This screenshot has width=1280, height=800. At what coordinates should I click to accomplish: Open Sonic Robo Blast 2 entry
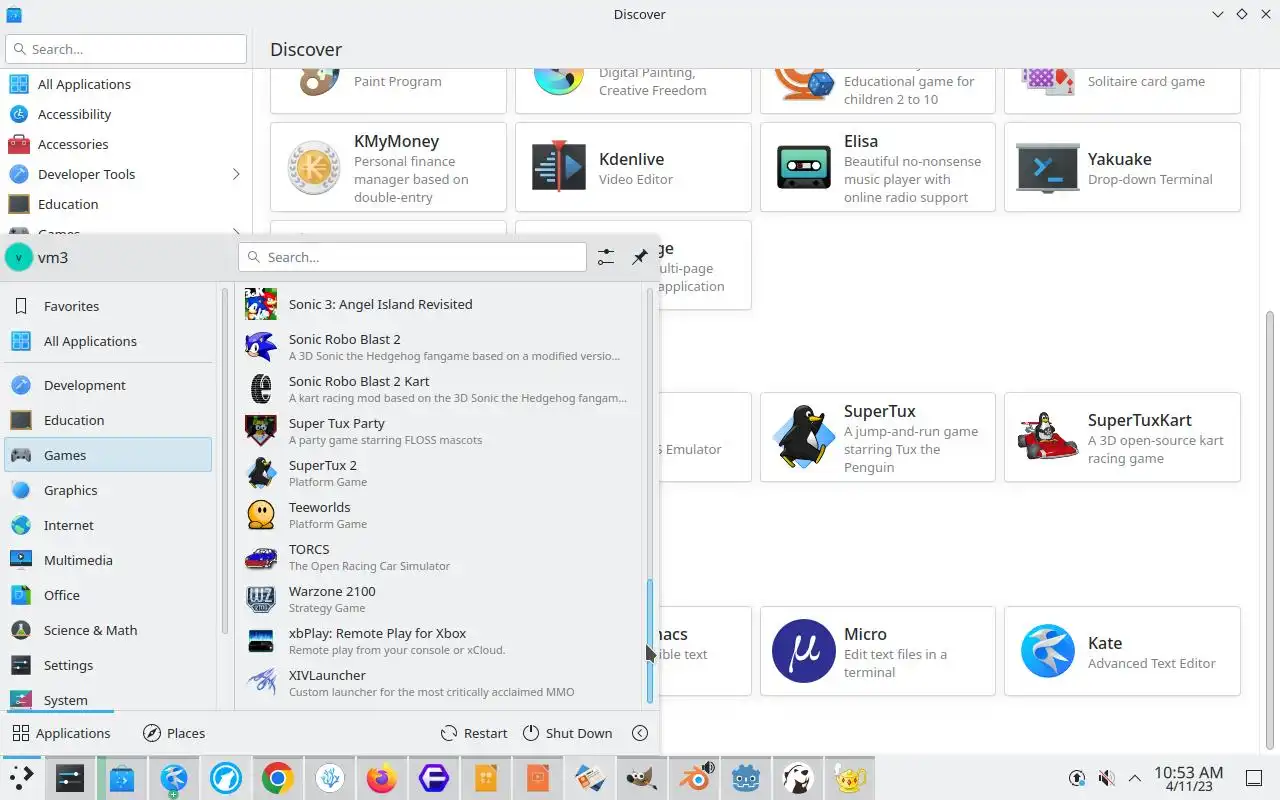(440, 346)
